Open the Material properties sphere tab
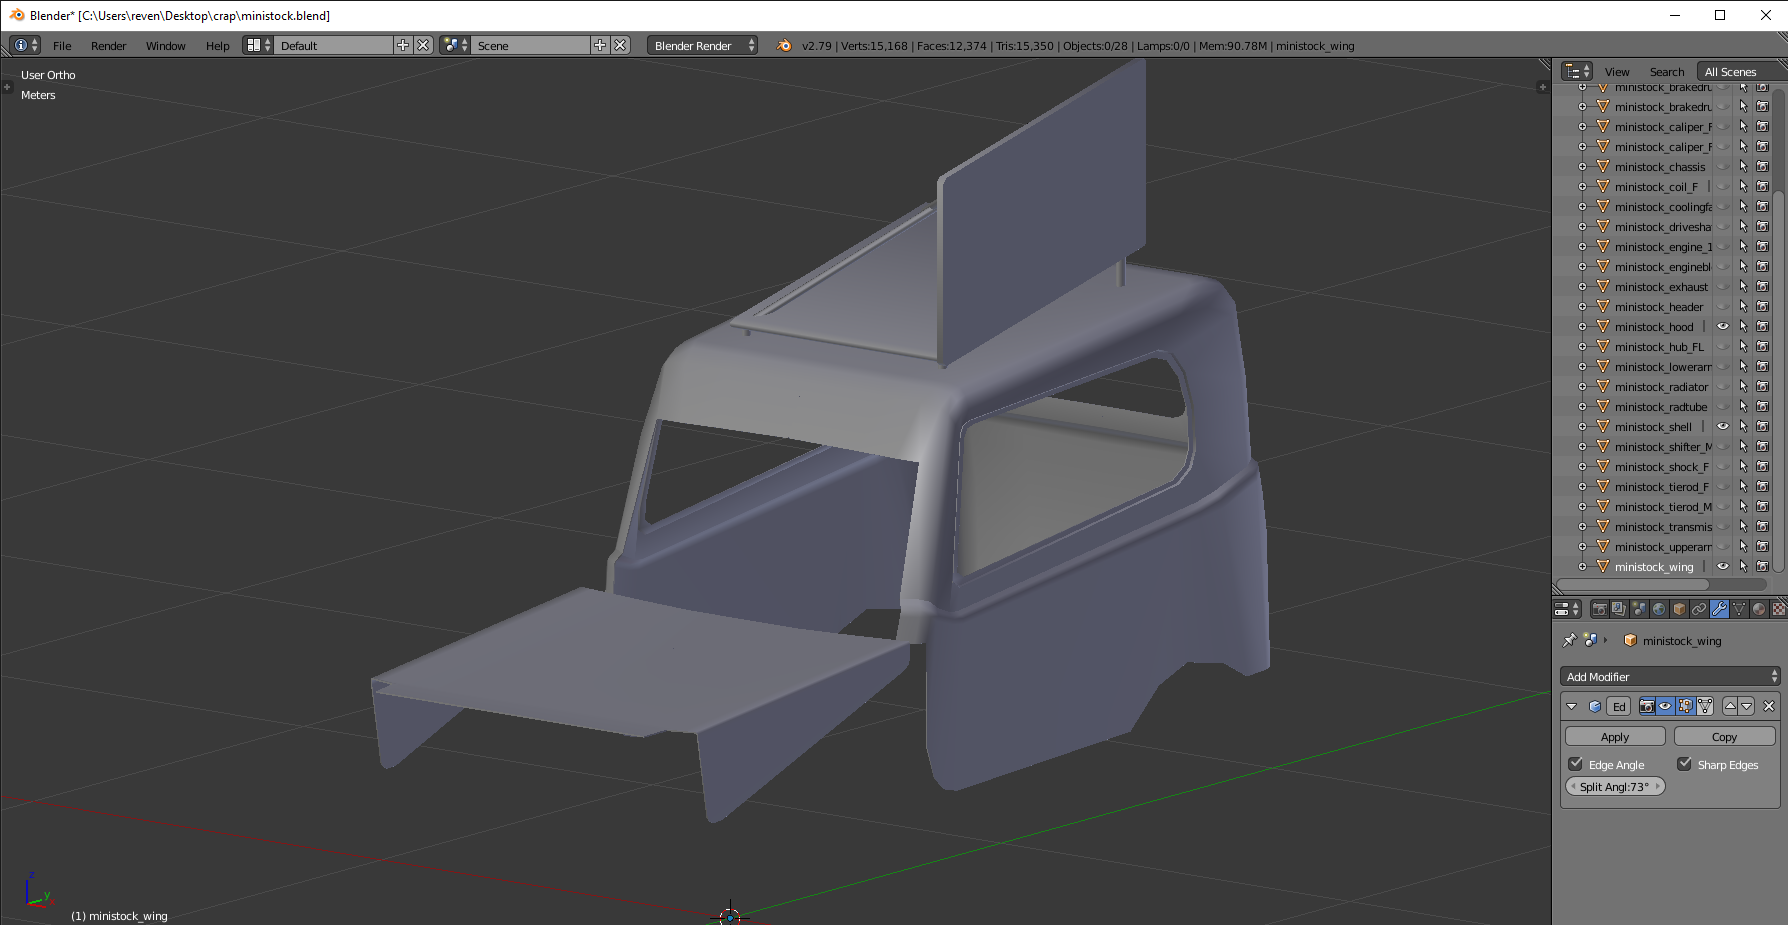Viewport: 1788px width, 925px height. pos(1759,609)
